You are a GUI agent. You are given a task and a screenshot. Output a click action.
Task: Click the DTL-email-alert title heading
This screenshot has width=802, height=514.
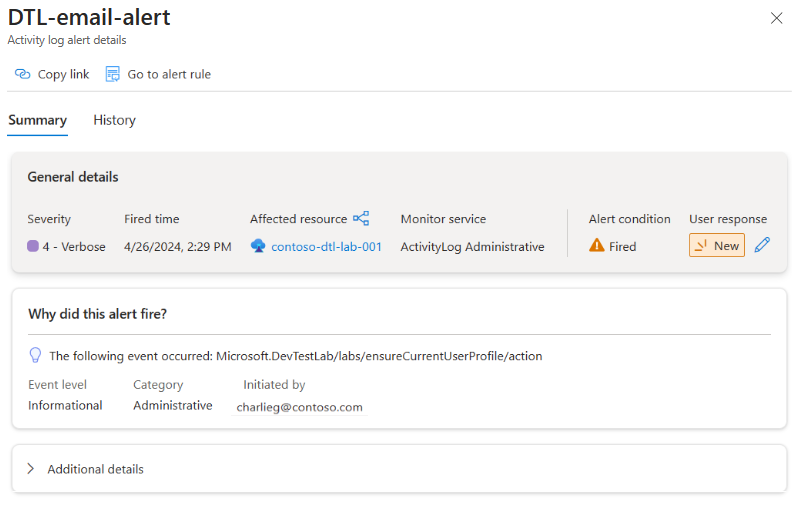point(89,17)
